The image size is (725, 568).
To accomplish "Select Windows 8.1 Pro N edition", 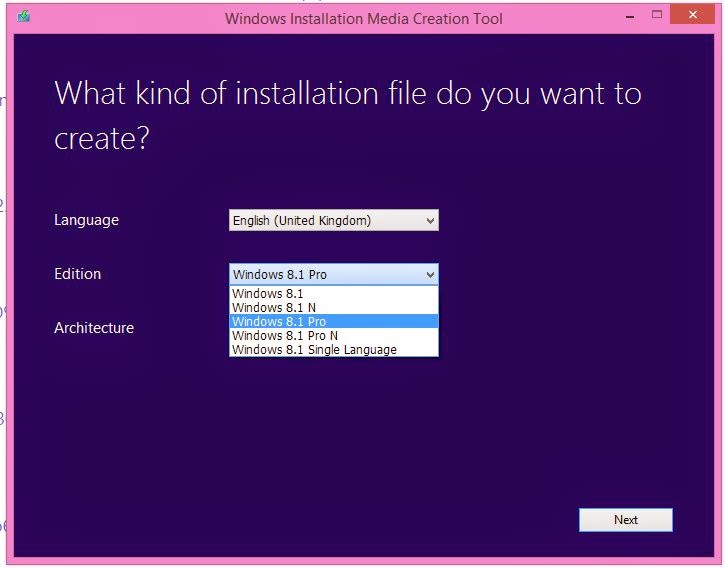I will tap(333, 335).
